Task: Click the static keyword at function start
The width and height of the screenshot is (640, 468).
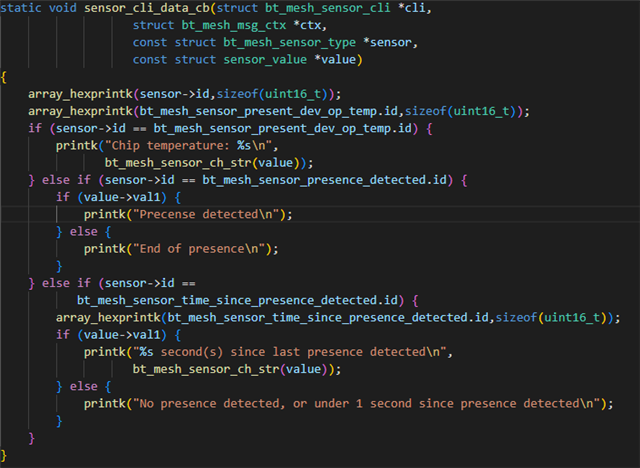Action: tap(21, 8)
